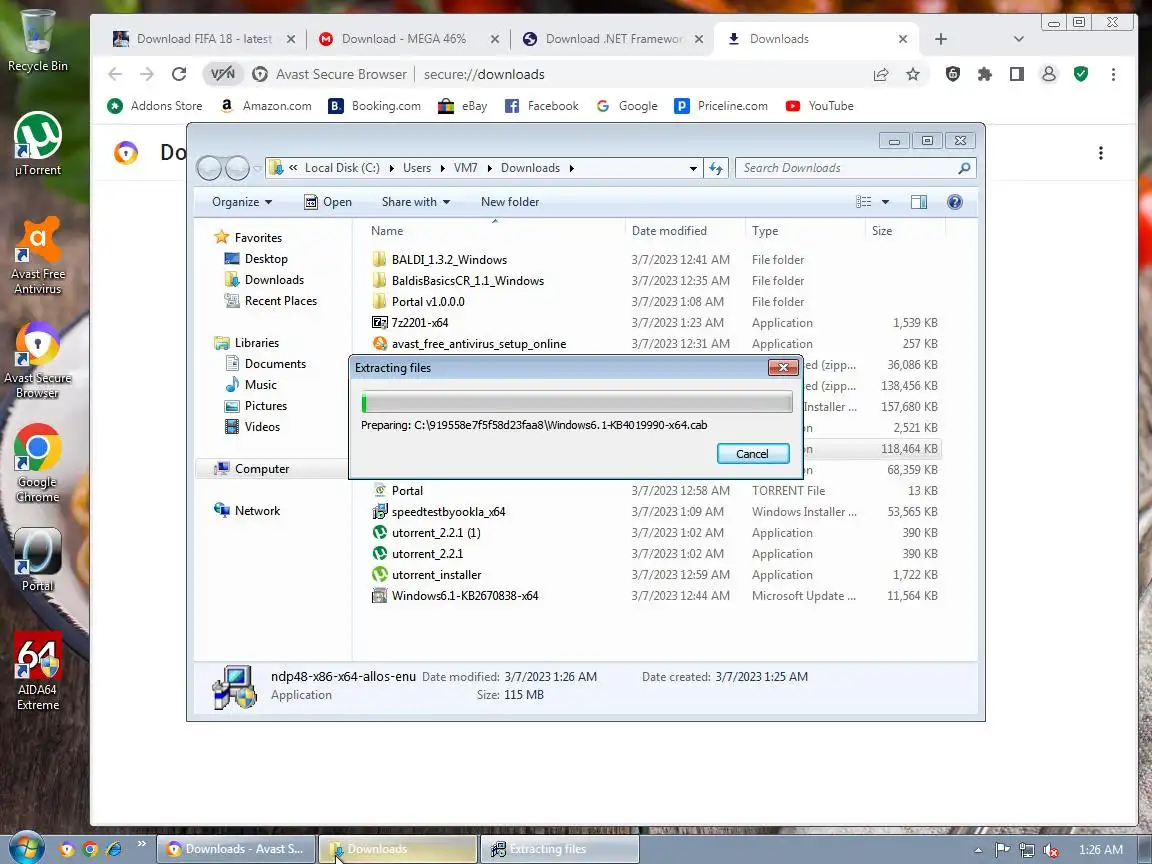Open the Facebook bookmark
The image size is (1152, 864).
[541, 106]
